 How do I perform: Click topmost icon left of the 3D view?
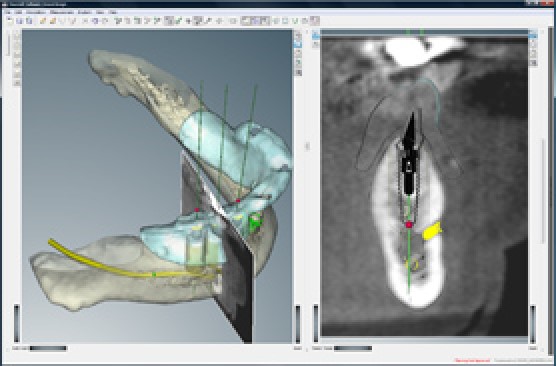click(x=17, y=35)
